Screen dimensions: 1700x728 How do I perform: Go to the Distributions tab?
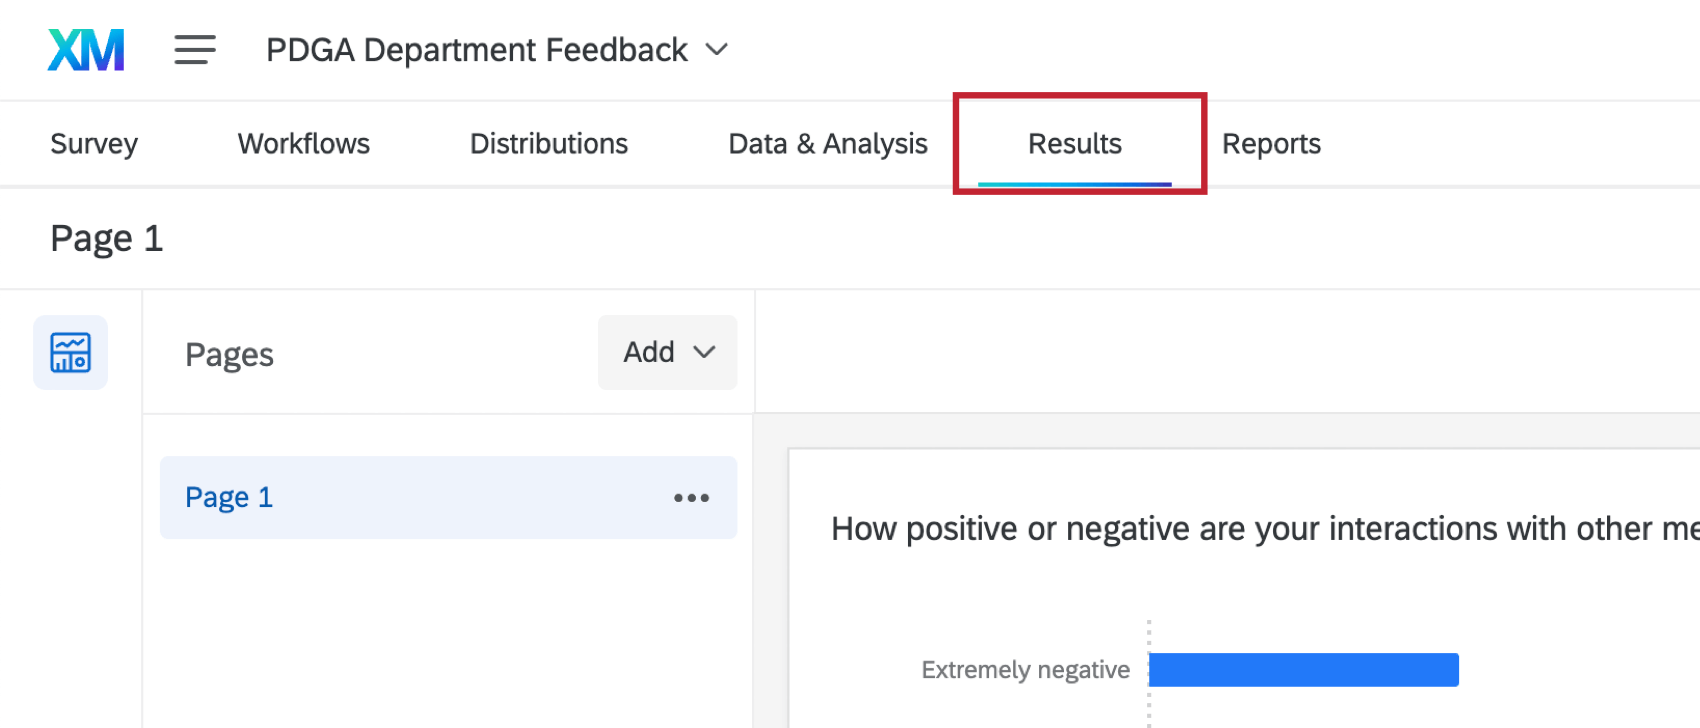click(549, 144)
